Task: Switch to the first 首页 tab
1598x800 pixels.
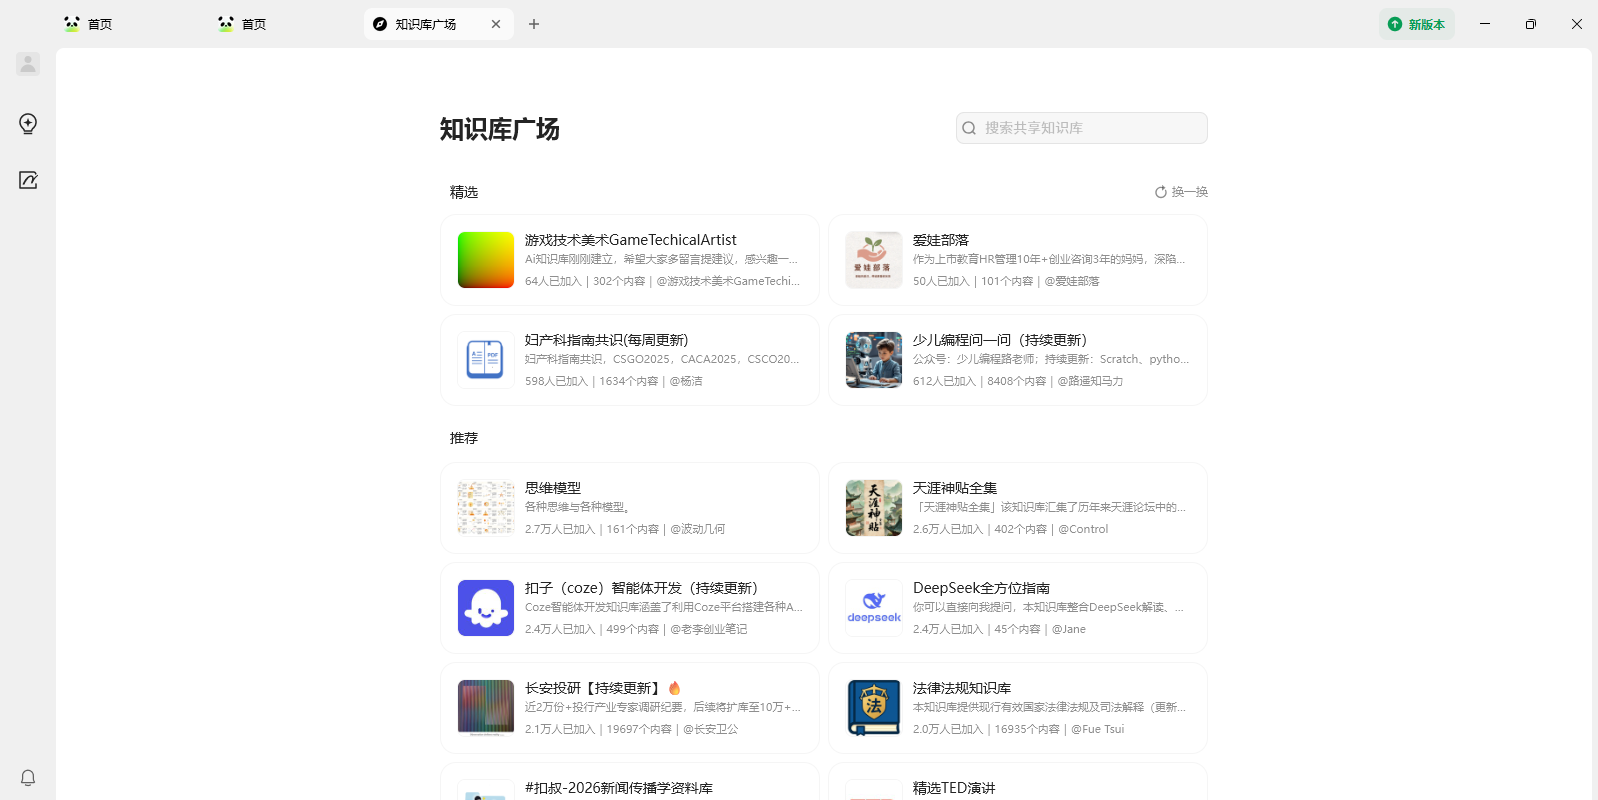Action: click(89, 24)
